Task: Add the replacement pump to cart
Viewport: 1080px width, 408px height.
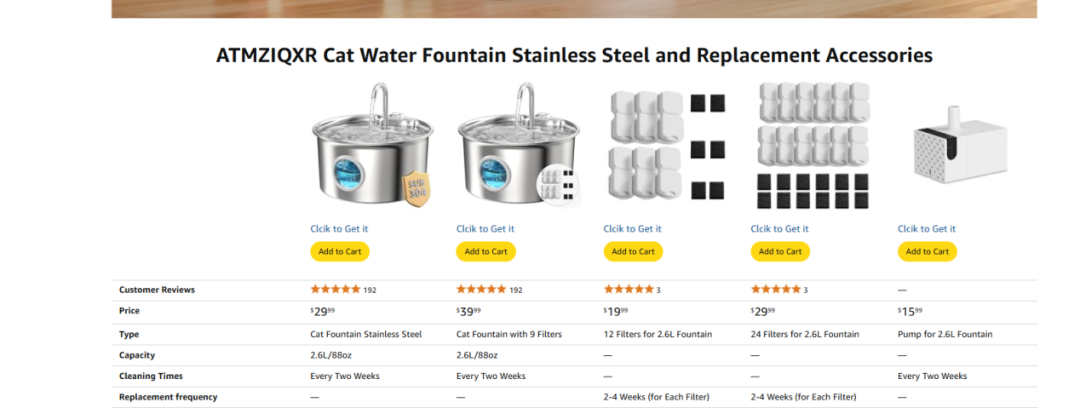Action: 927,251
